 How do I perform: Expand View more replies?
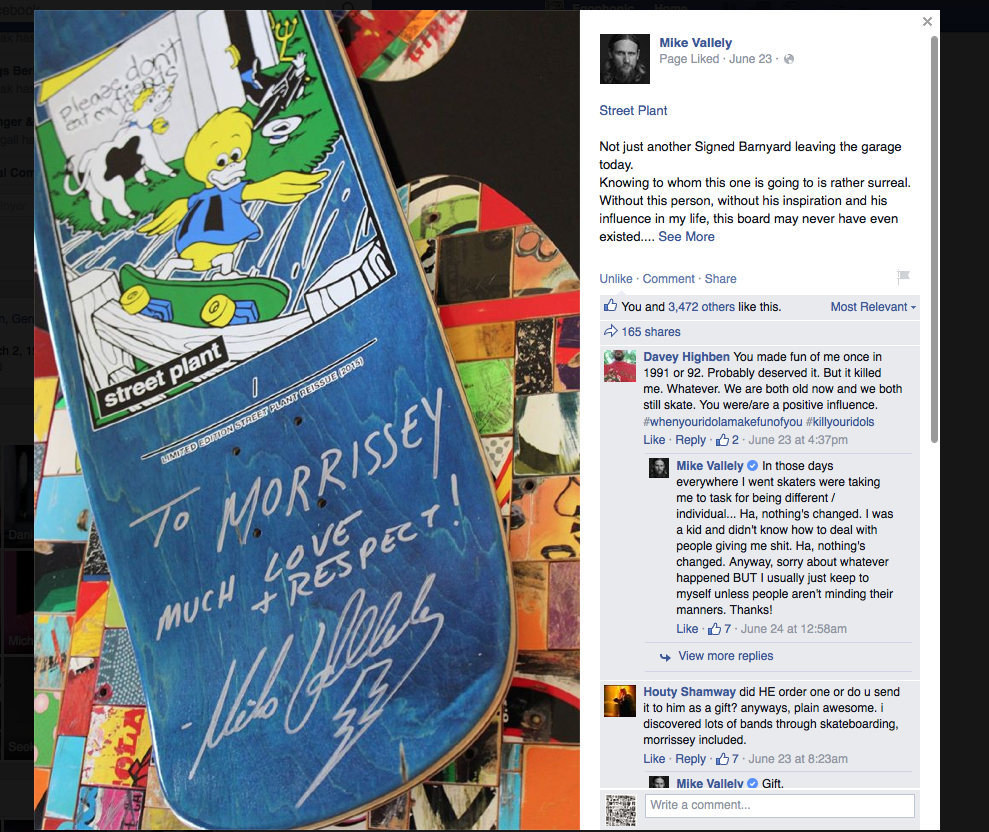(x=725, y=656)
